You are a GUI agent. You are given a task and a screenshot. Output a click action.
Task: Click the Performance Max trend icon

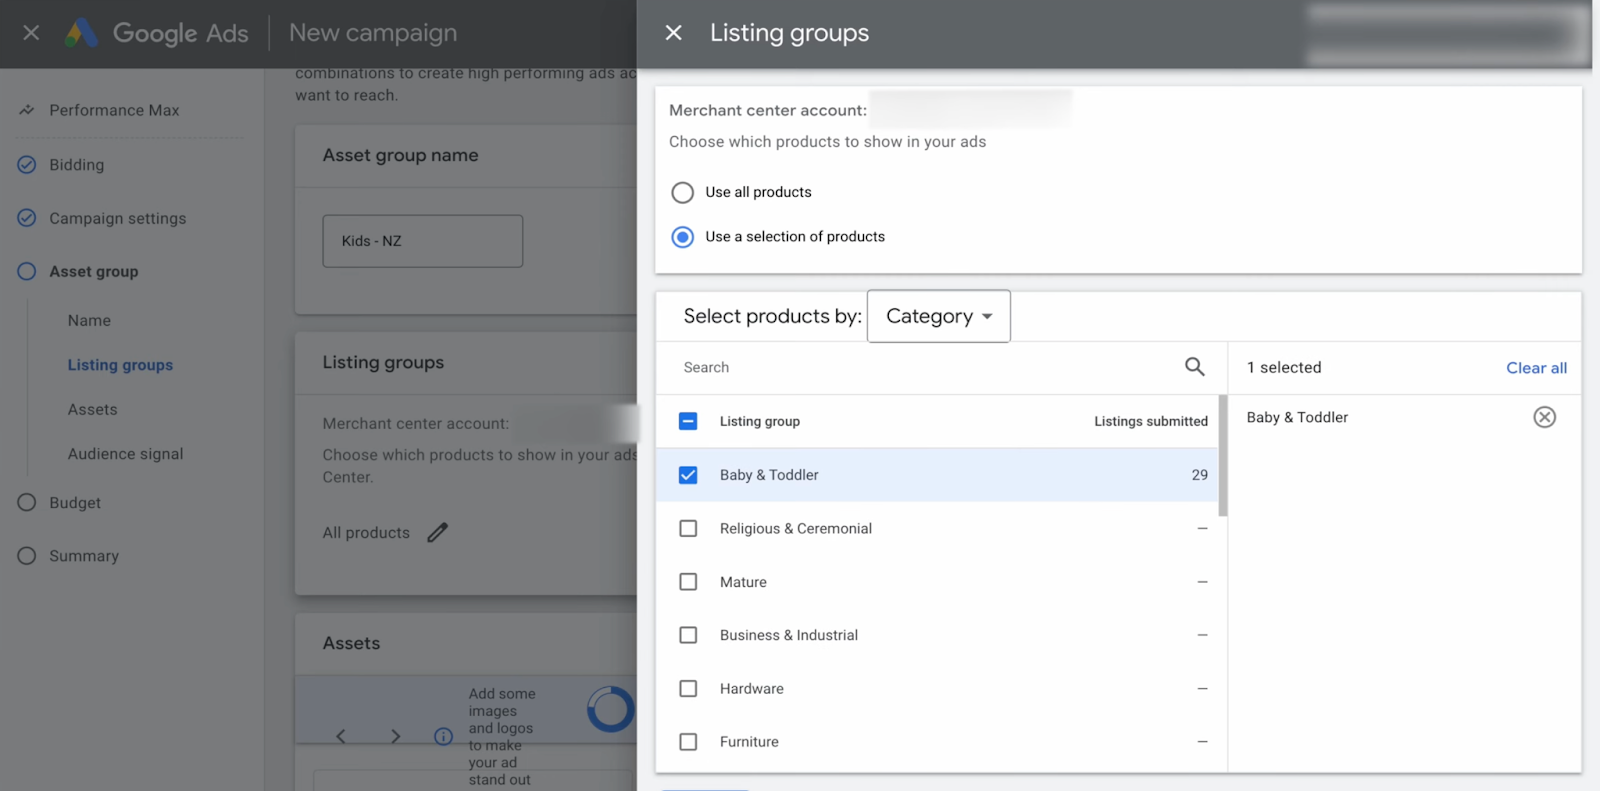[x=27, y=110]
